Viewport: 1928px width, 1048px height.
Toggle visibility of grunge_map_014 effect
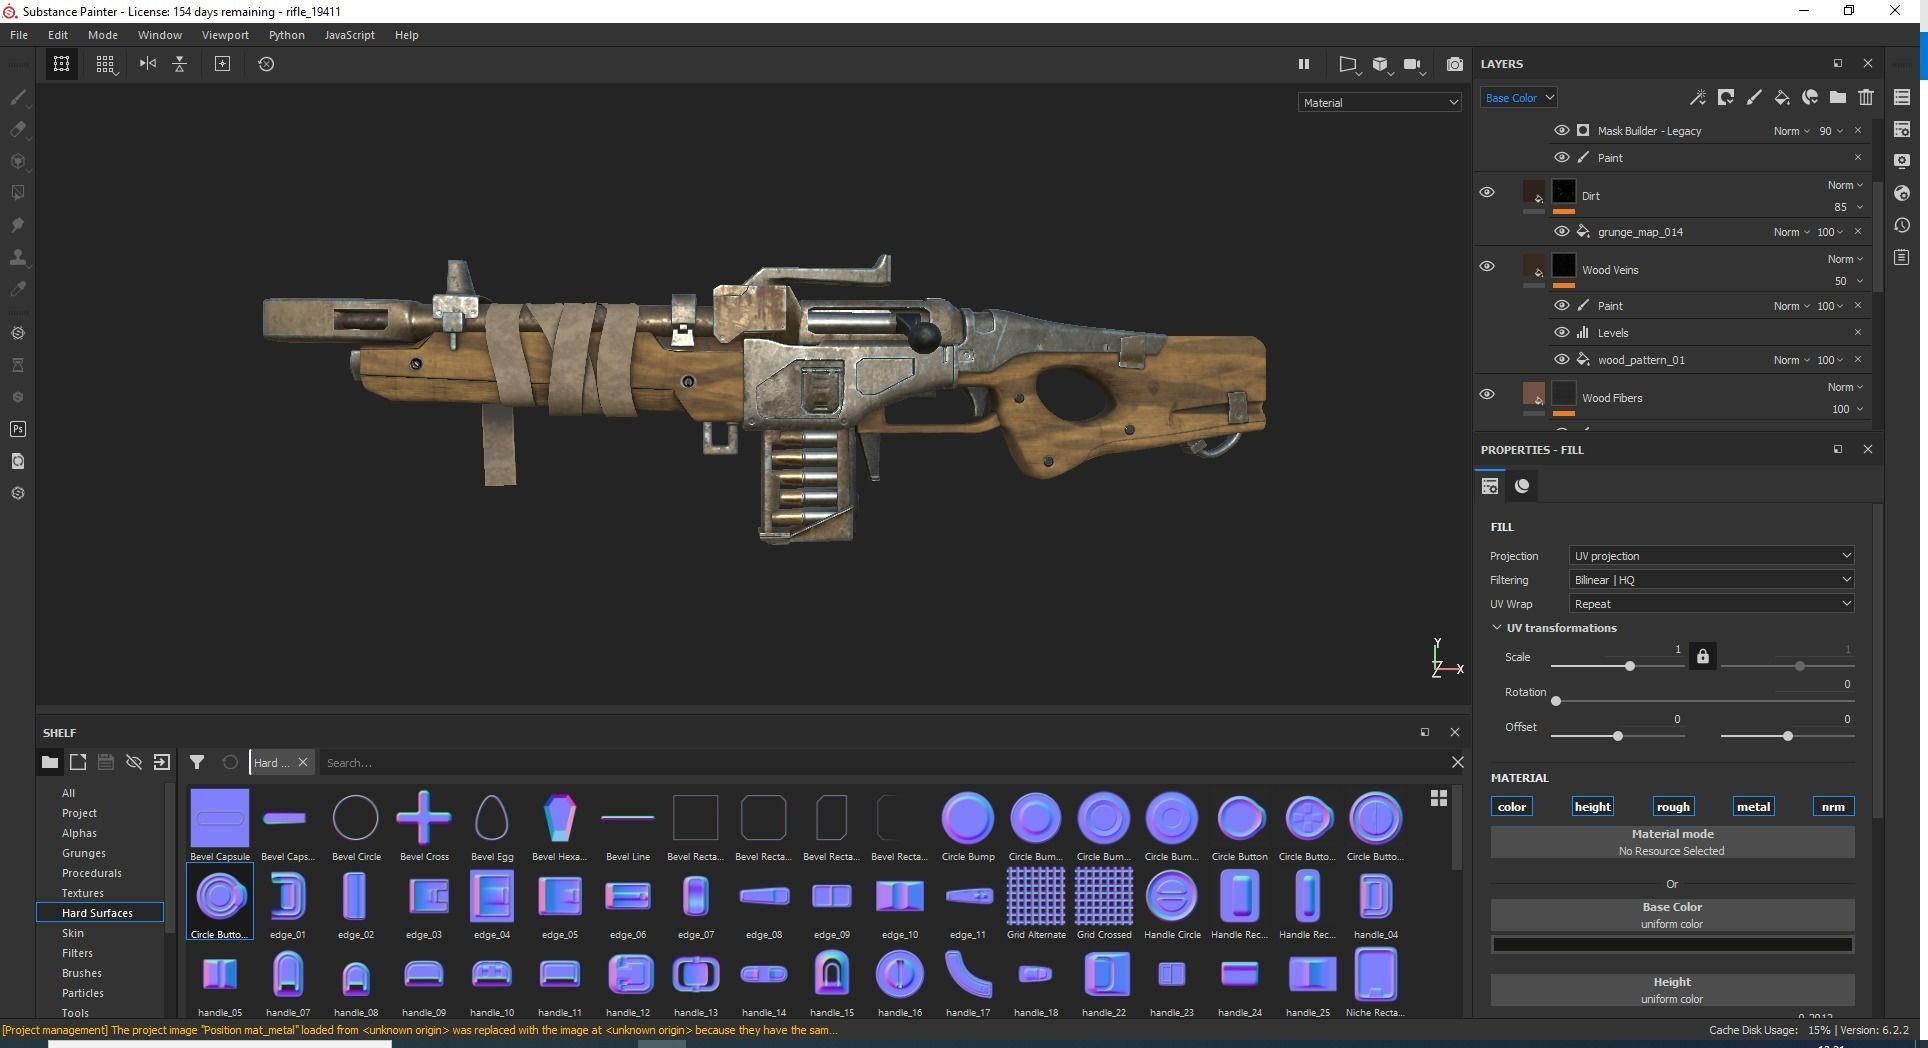pos(1561,231)
